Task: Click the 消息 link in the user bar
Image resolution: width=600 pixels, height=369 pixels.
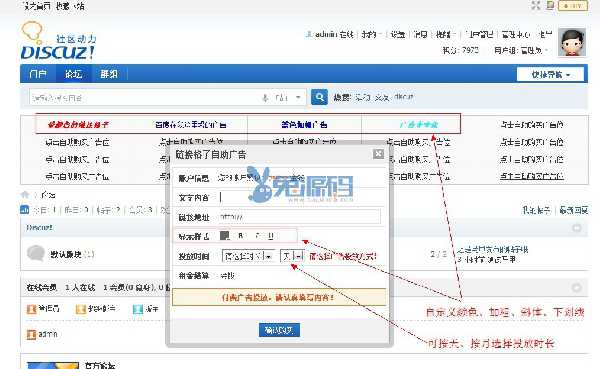Action: [420, 34]
